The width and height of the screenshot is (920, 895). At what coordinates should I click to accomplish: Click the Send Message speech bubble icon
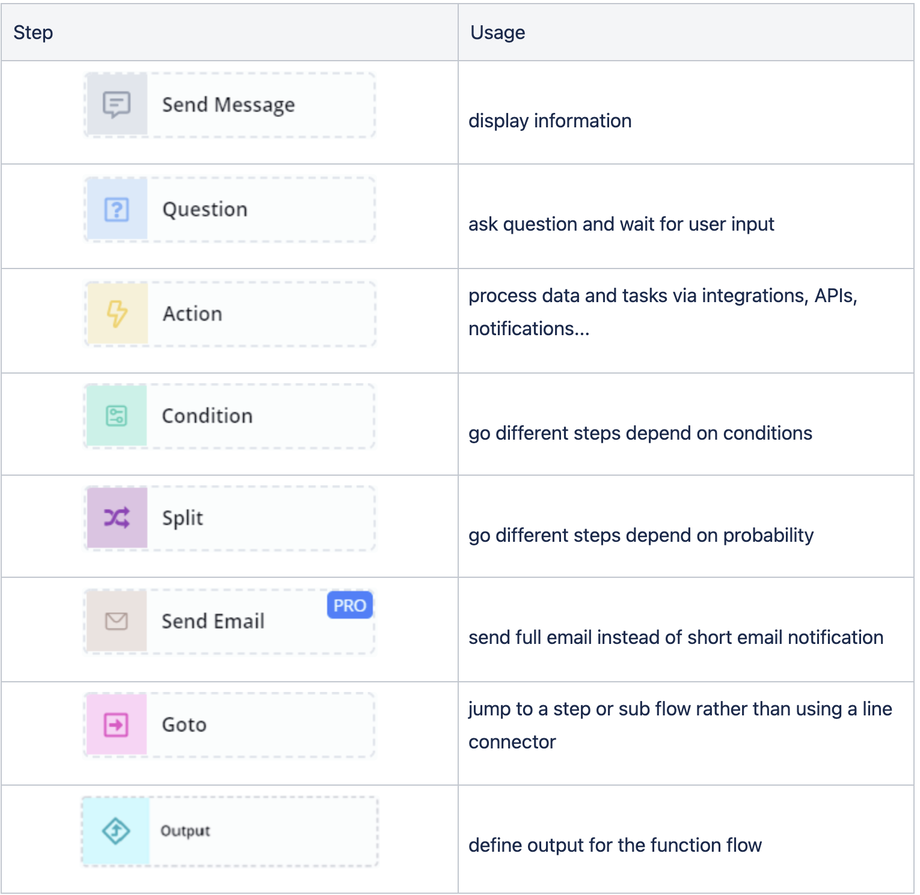coord(117,105)
